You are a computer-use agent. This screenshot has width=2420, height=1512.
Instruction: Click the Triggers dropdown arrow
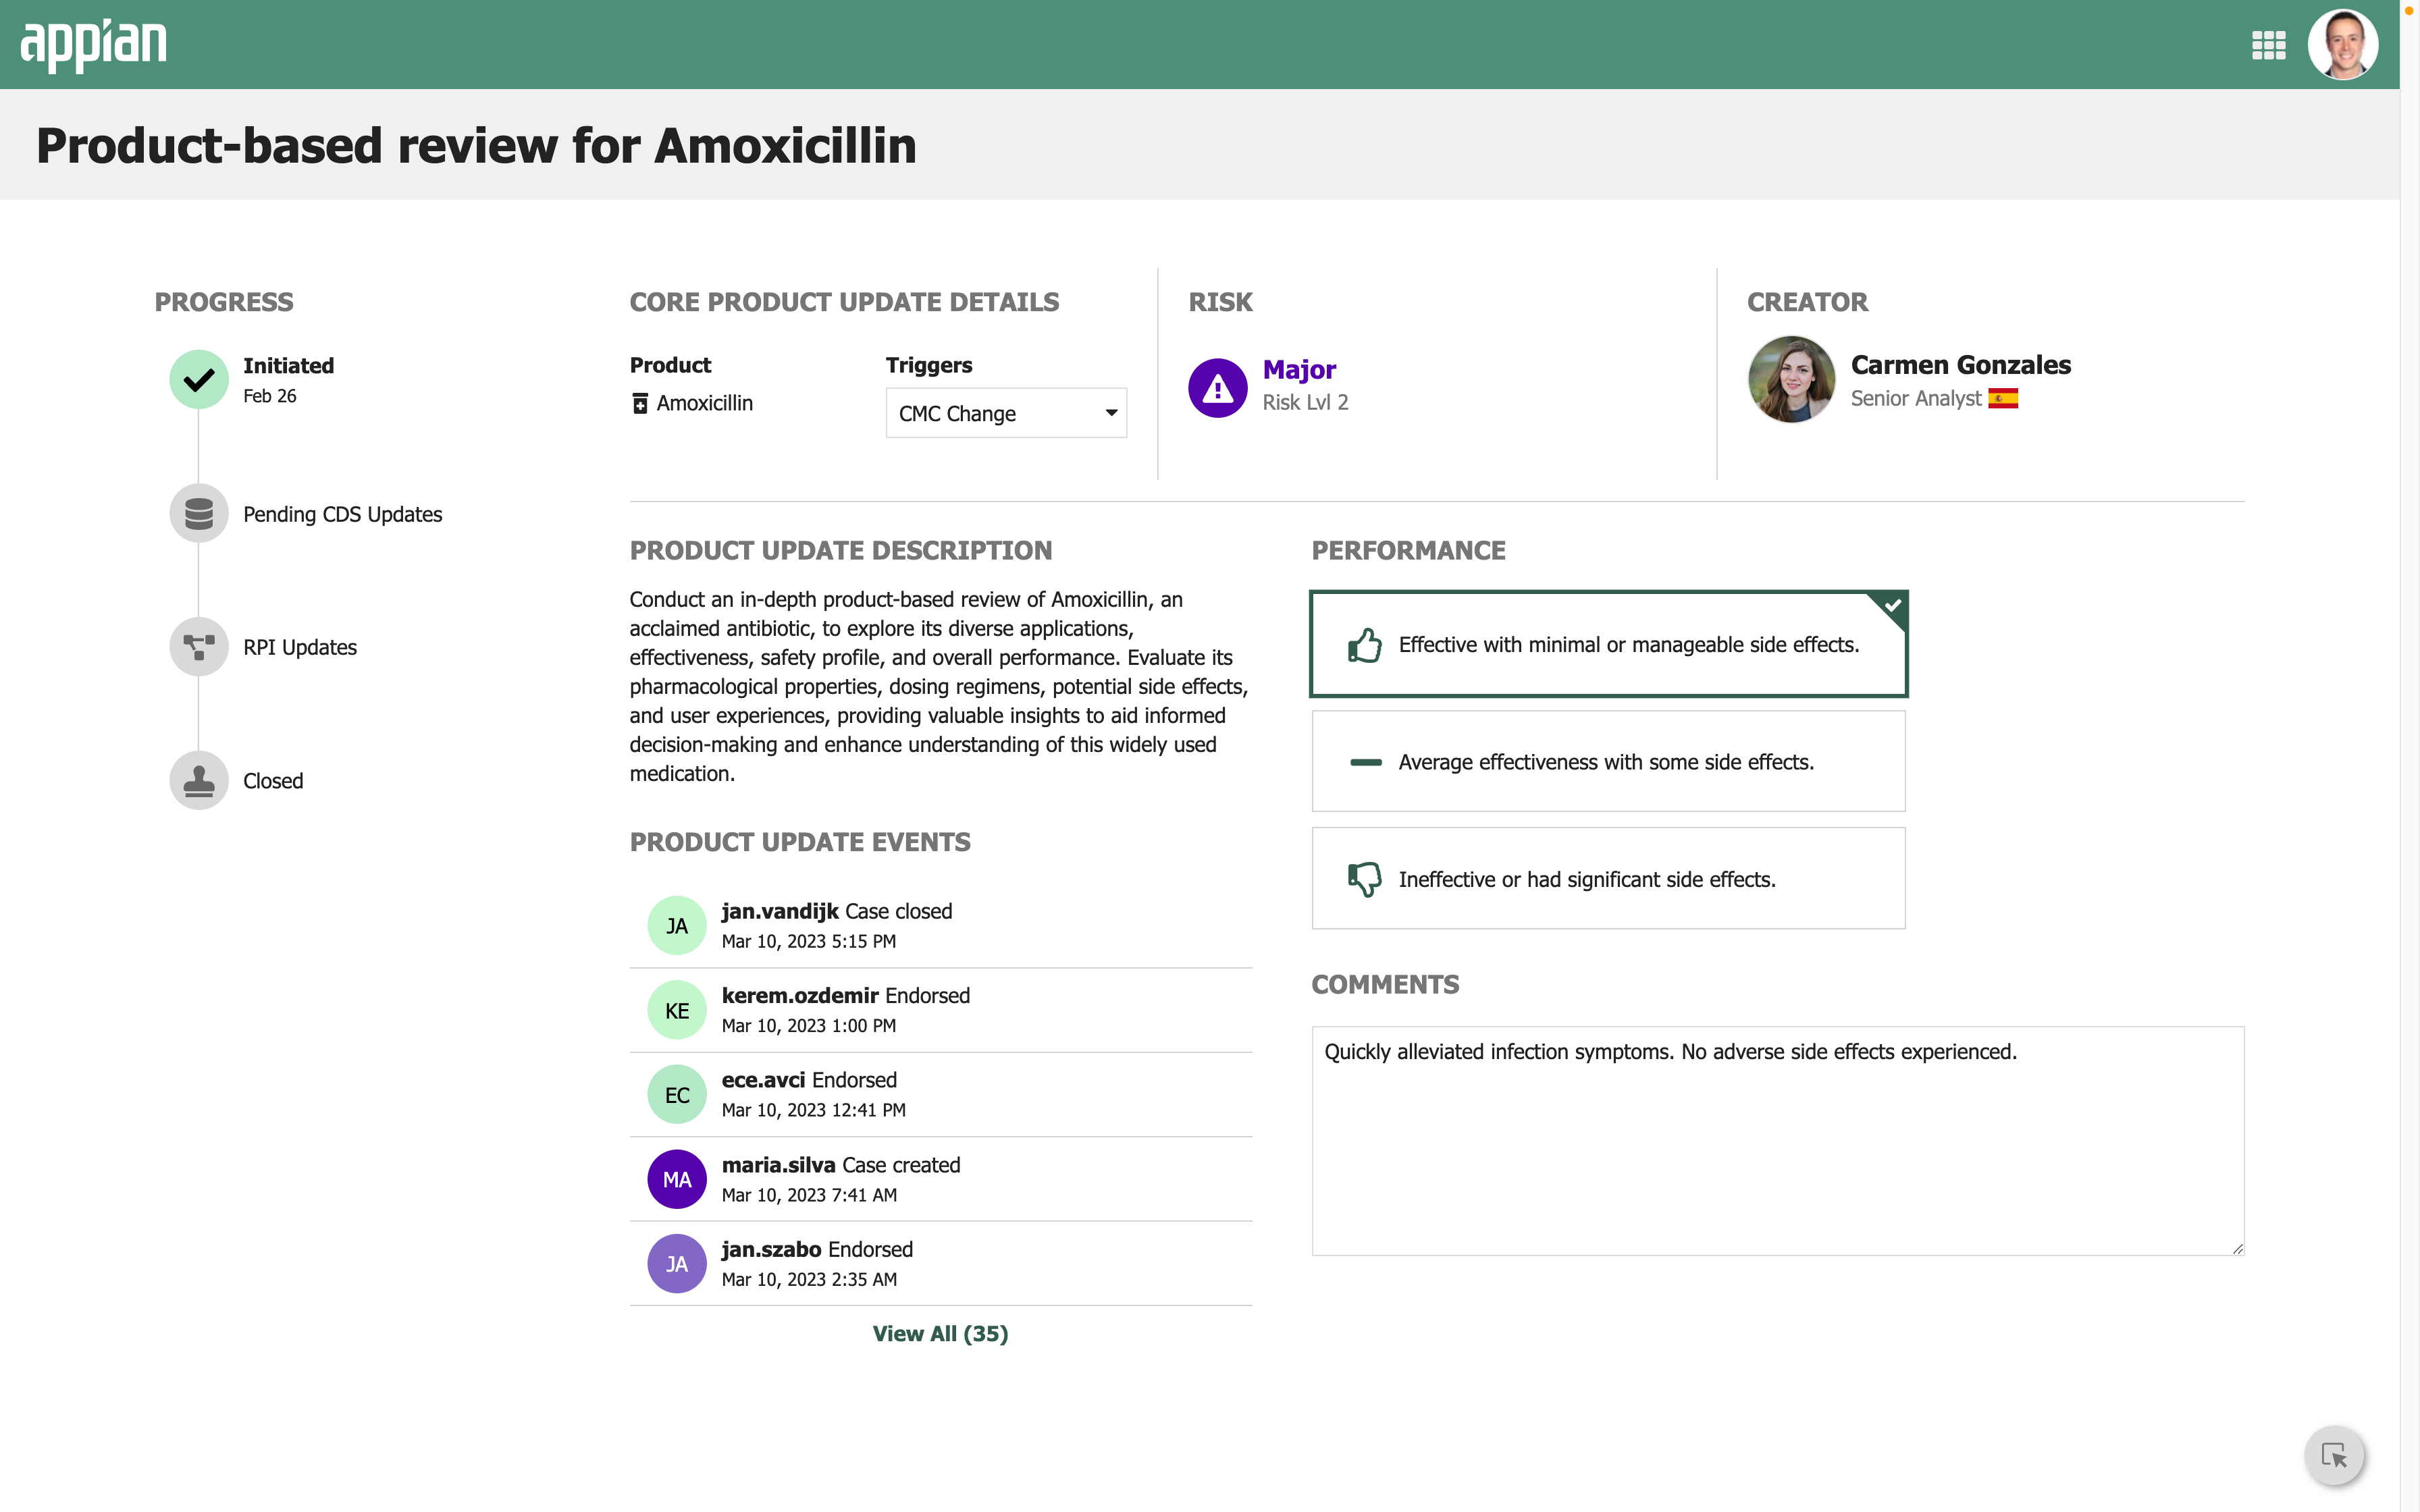[x=1111, y=413]
